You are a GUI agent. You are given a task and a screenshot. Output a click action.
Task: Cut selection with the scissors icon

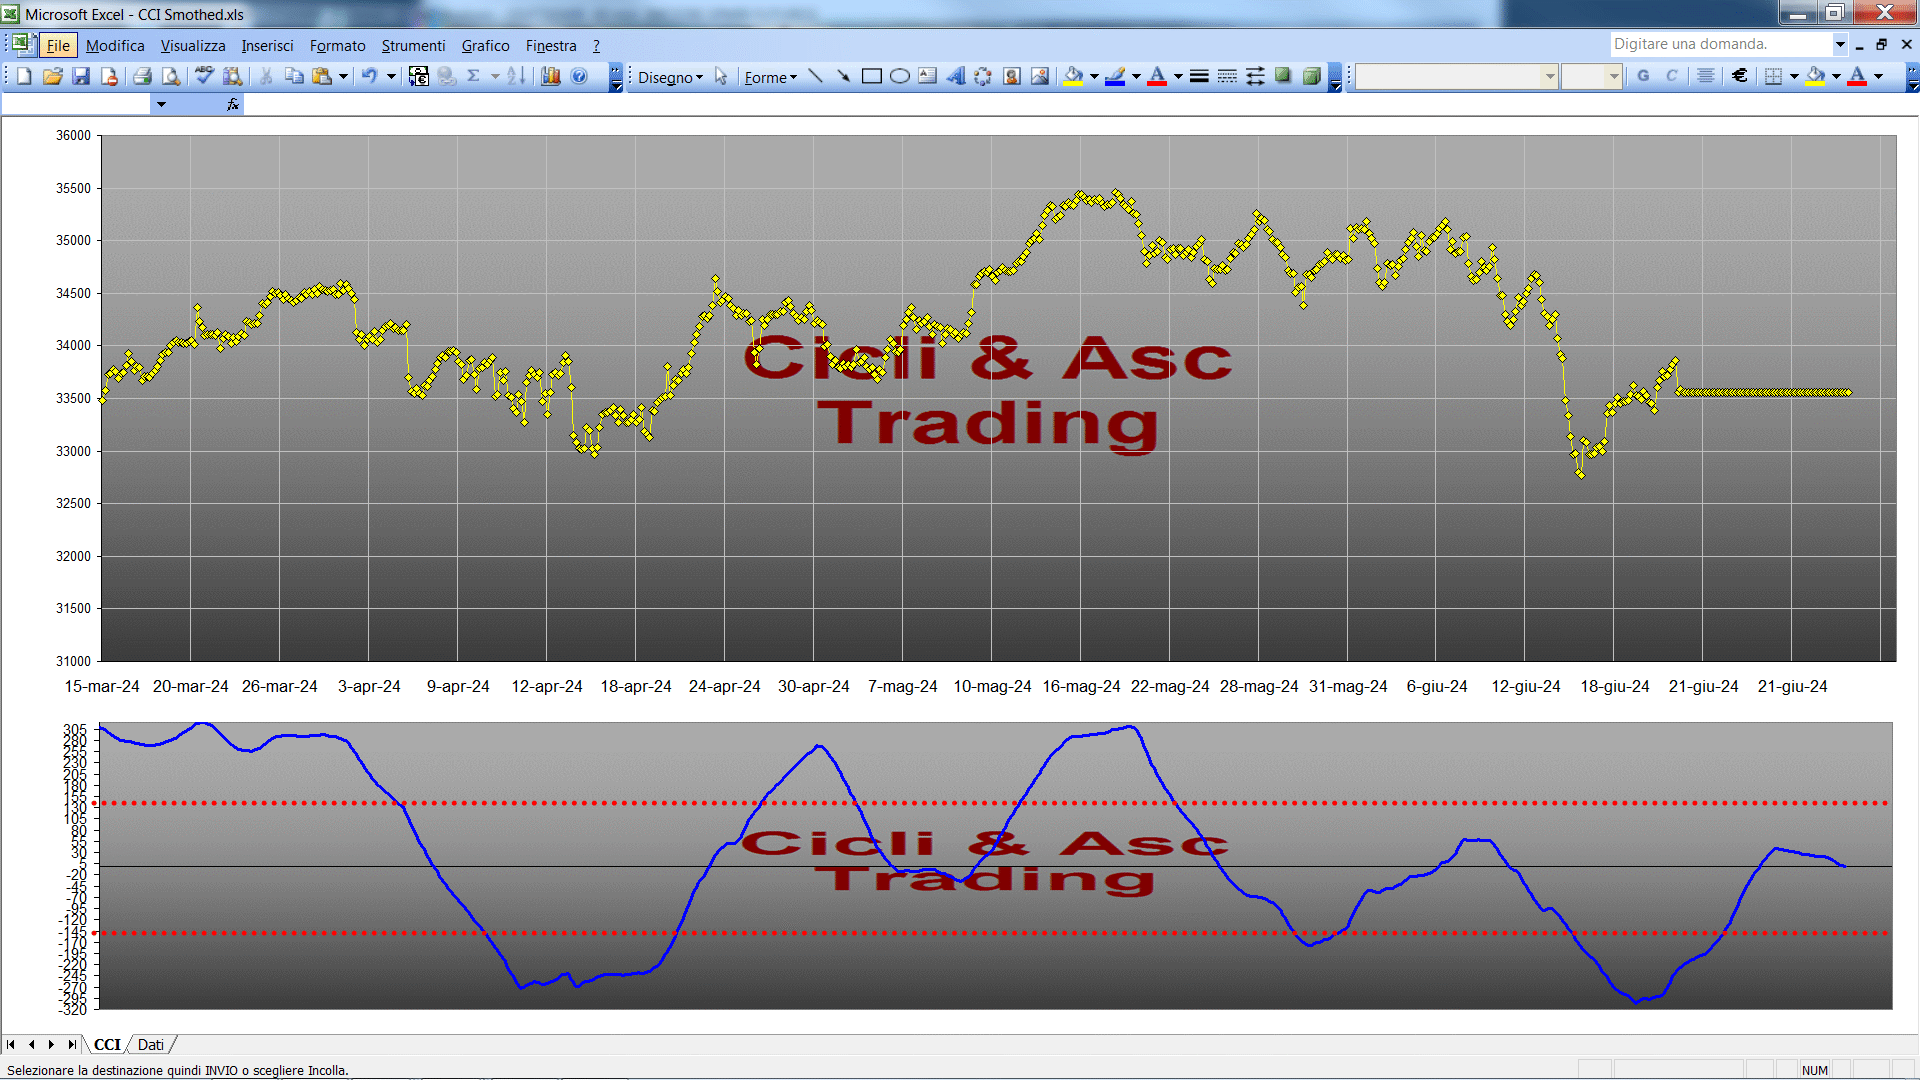tap(266, 76)
